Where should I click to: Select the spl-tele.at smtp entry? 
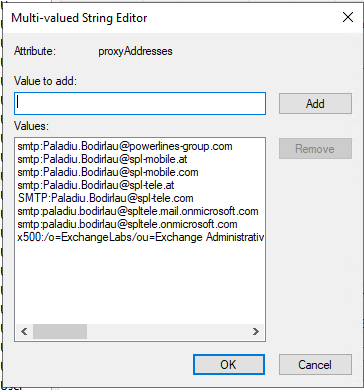pyautogui.click(x=96, y=185)
